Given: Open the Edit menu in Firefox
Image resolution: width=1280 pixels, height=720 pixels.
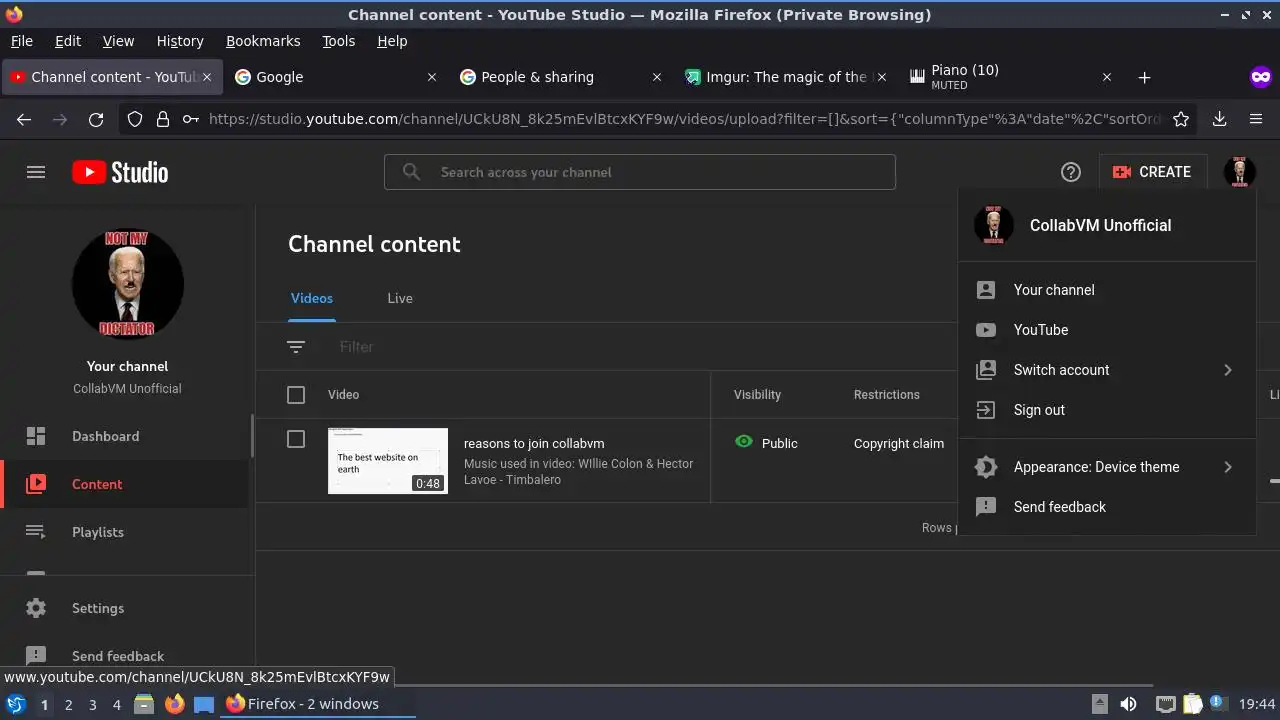Looking at the screenshot, I should coord(68,41).
